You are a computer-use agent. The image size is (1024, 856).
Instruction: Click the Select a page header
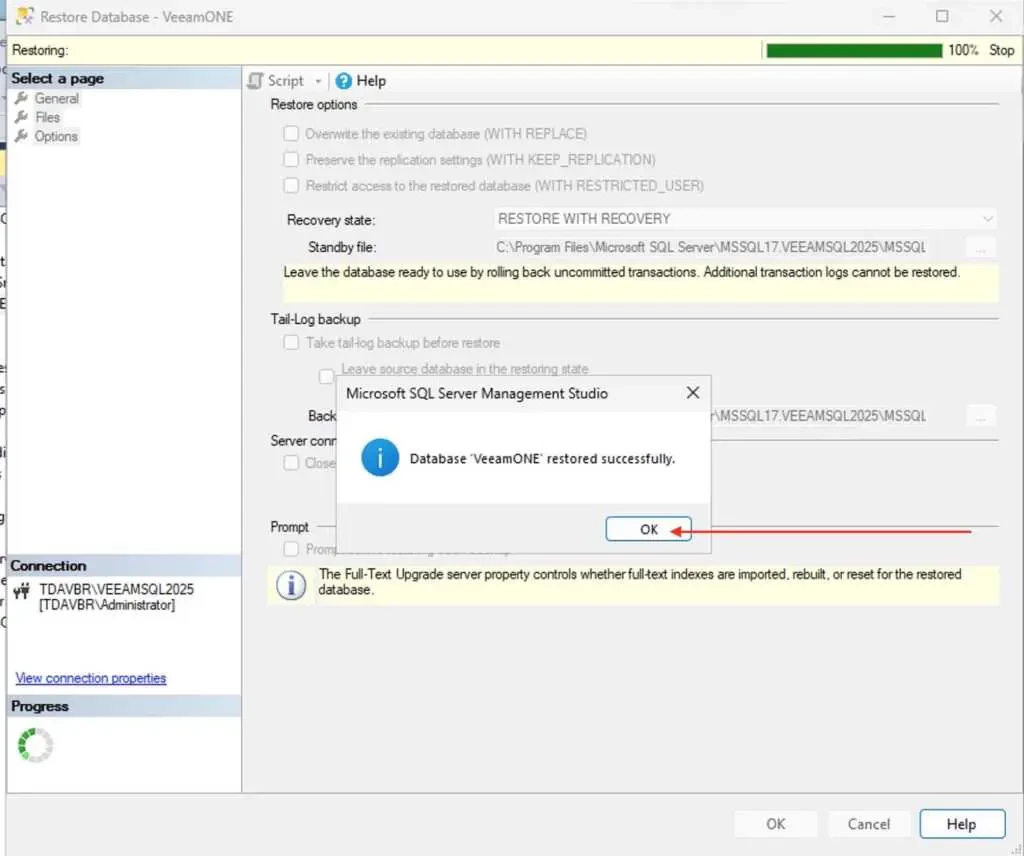click(124, 78)
